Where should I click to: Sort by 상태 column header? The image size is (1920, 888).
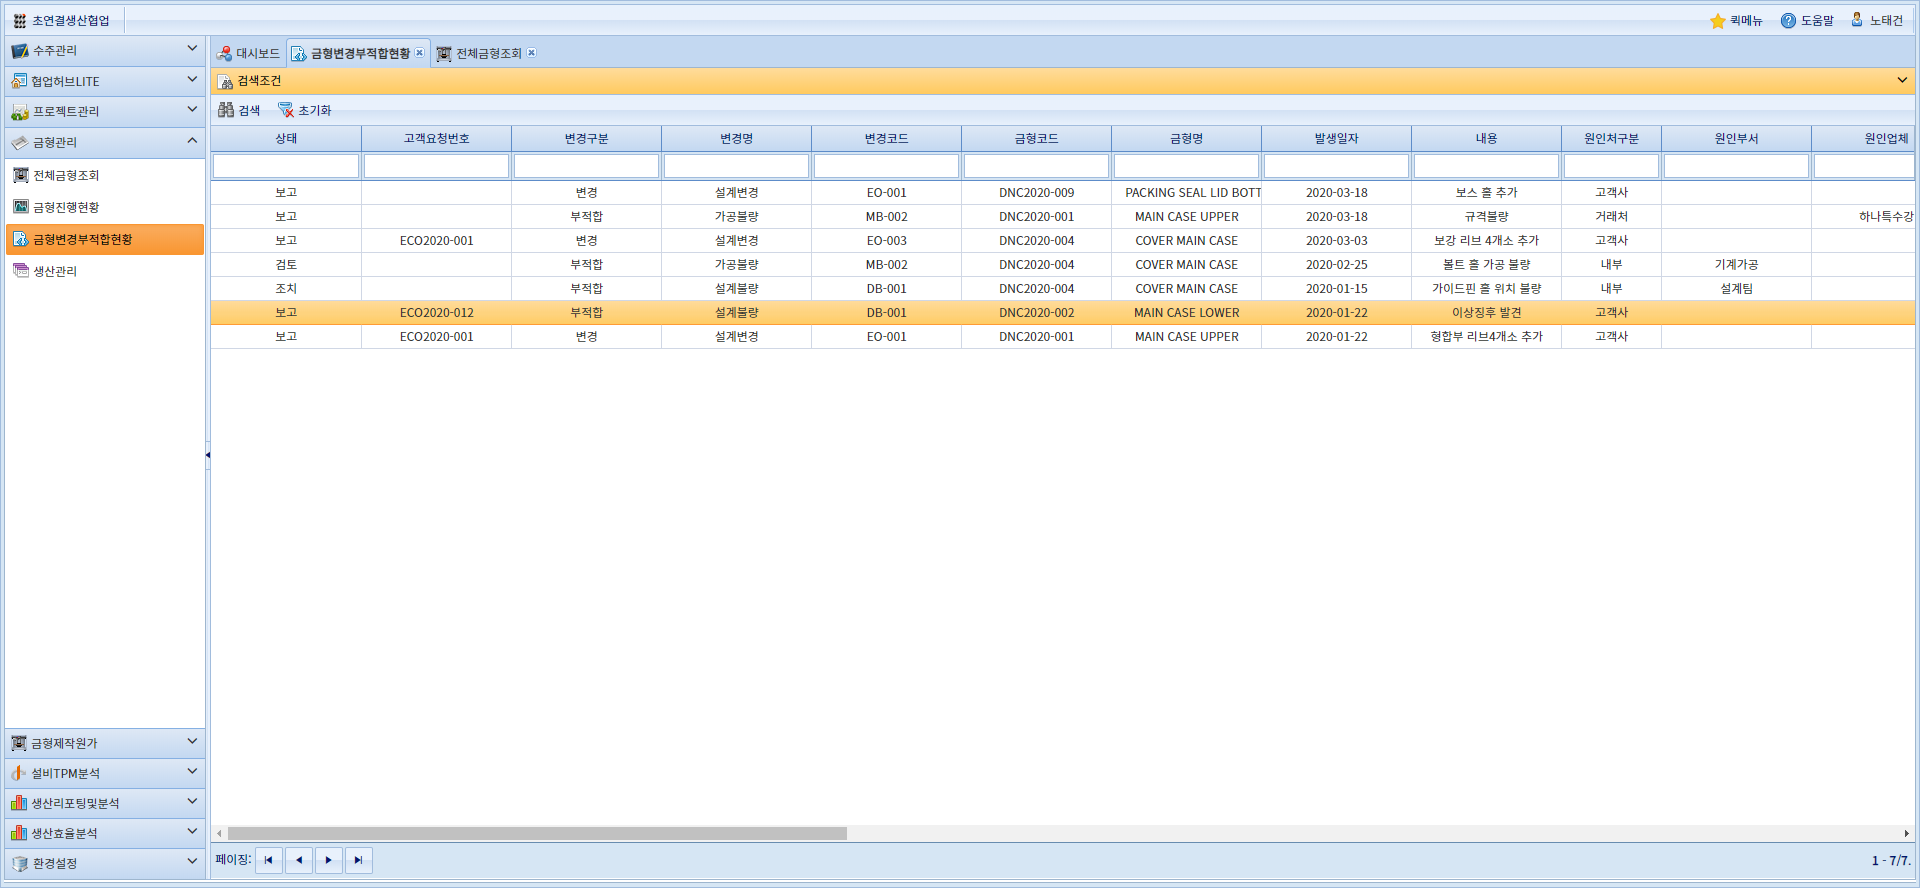(x=287, y=139)
